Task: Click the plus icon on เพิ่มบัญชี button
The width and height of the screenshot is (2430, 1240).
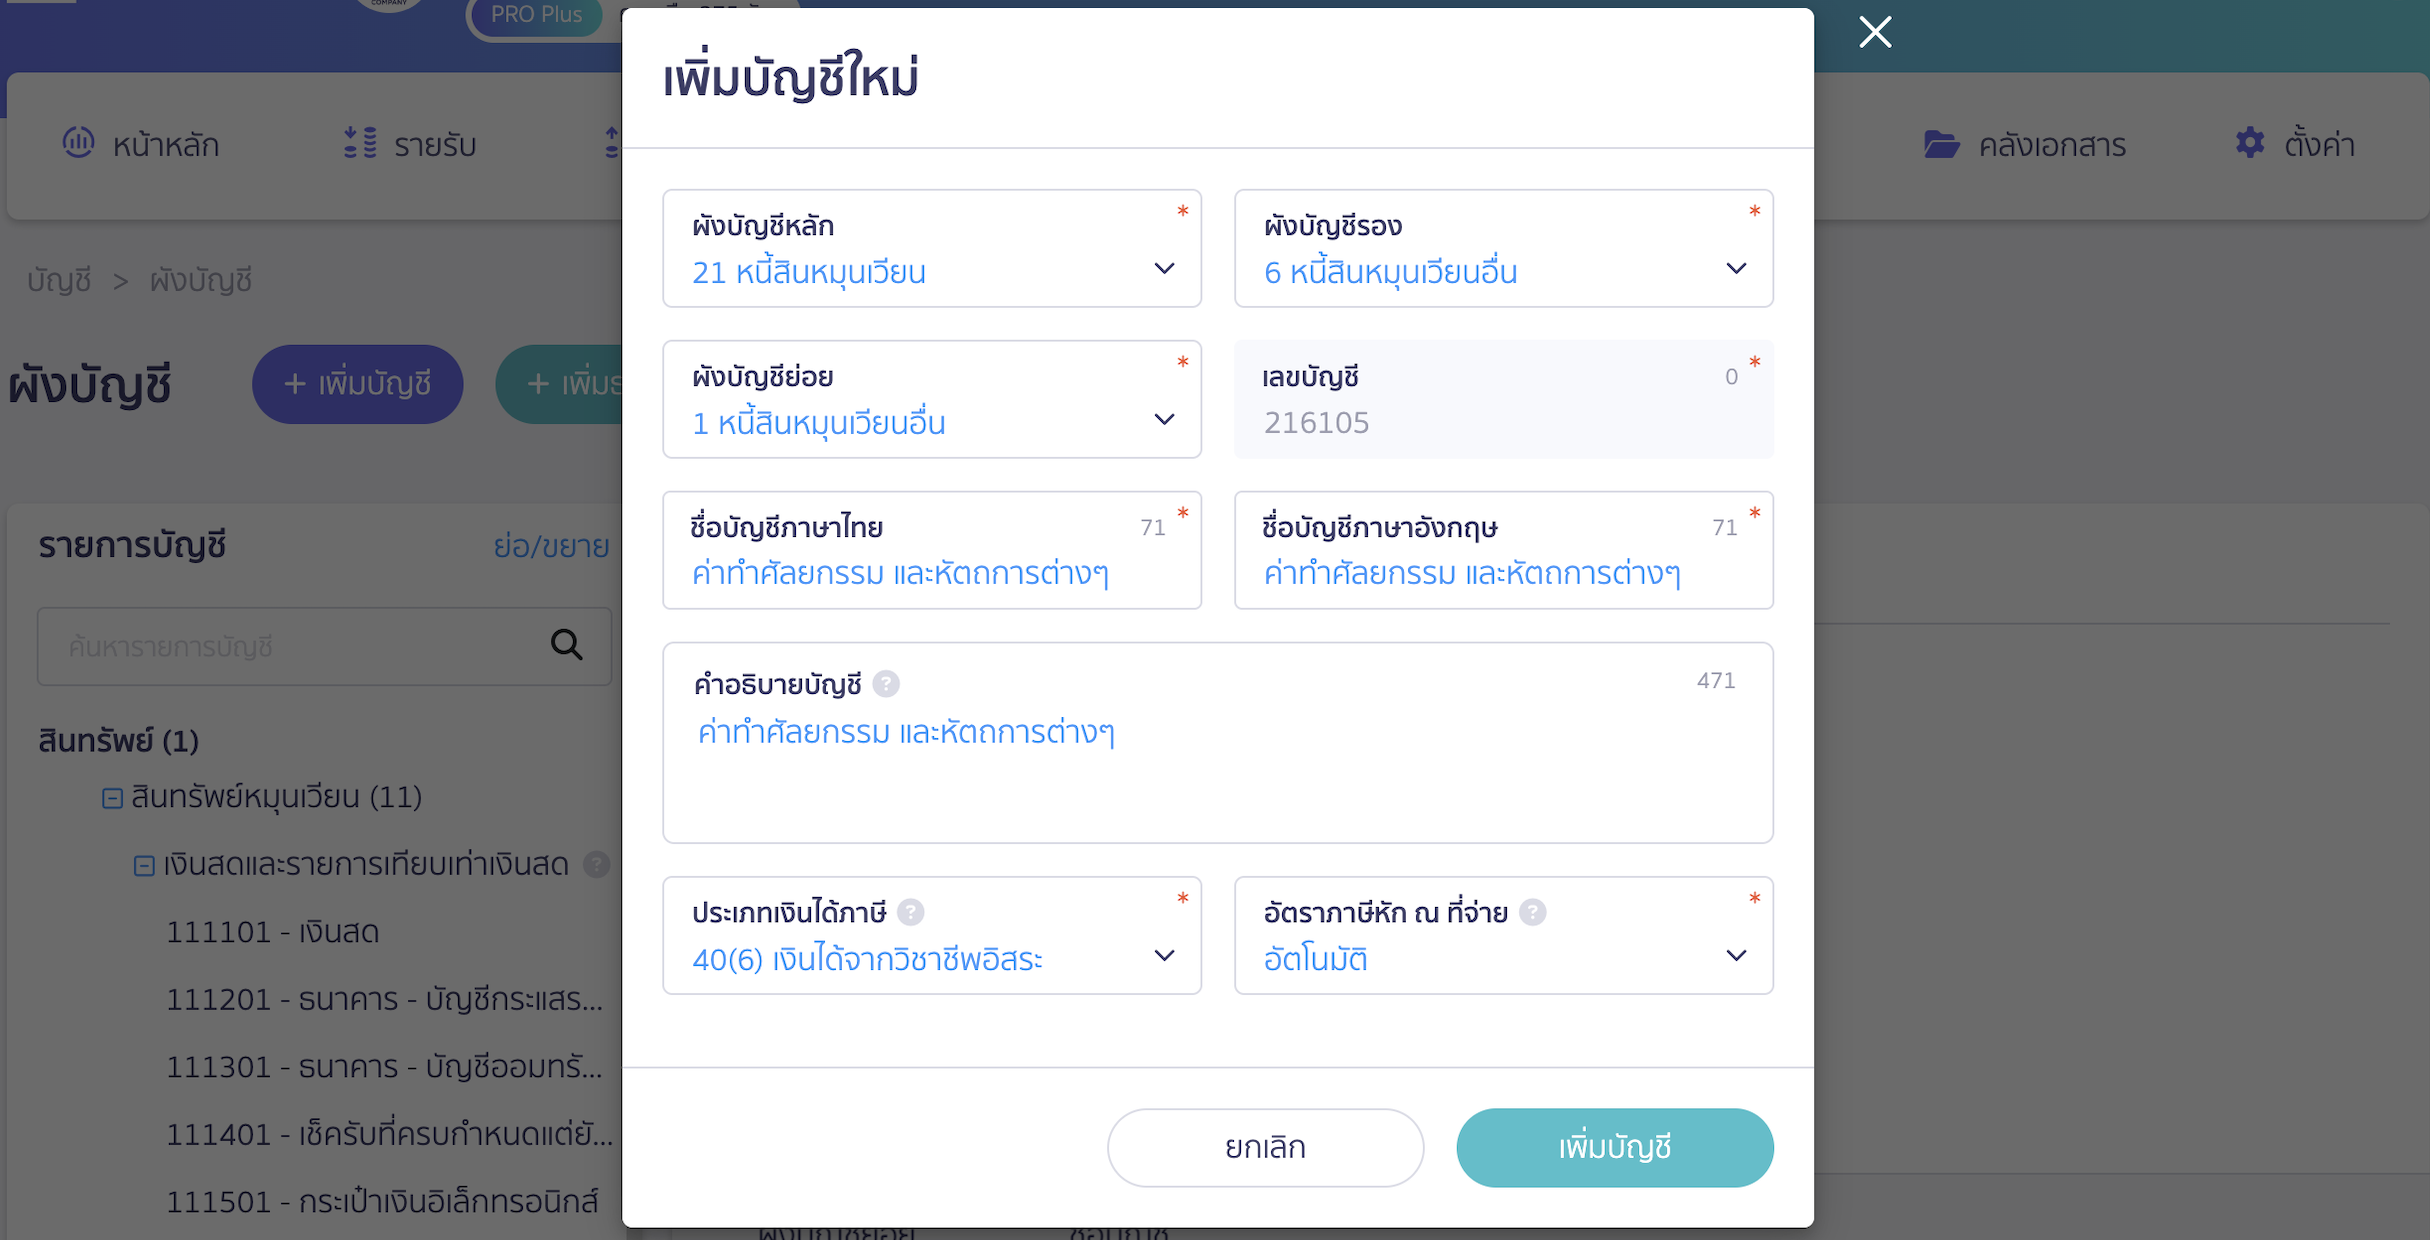Action: click(293, 384)
